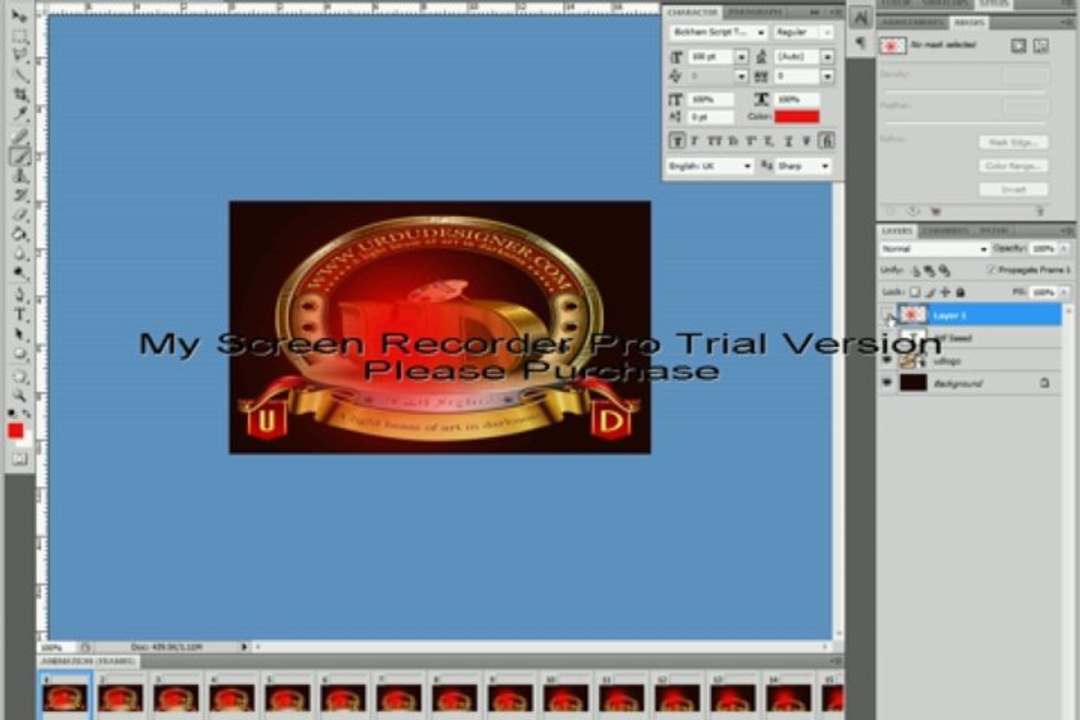Select the Rectangular Marquee tool
This screenshot has width=1080, height=720.
click(x=19, y=36)
